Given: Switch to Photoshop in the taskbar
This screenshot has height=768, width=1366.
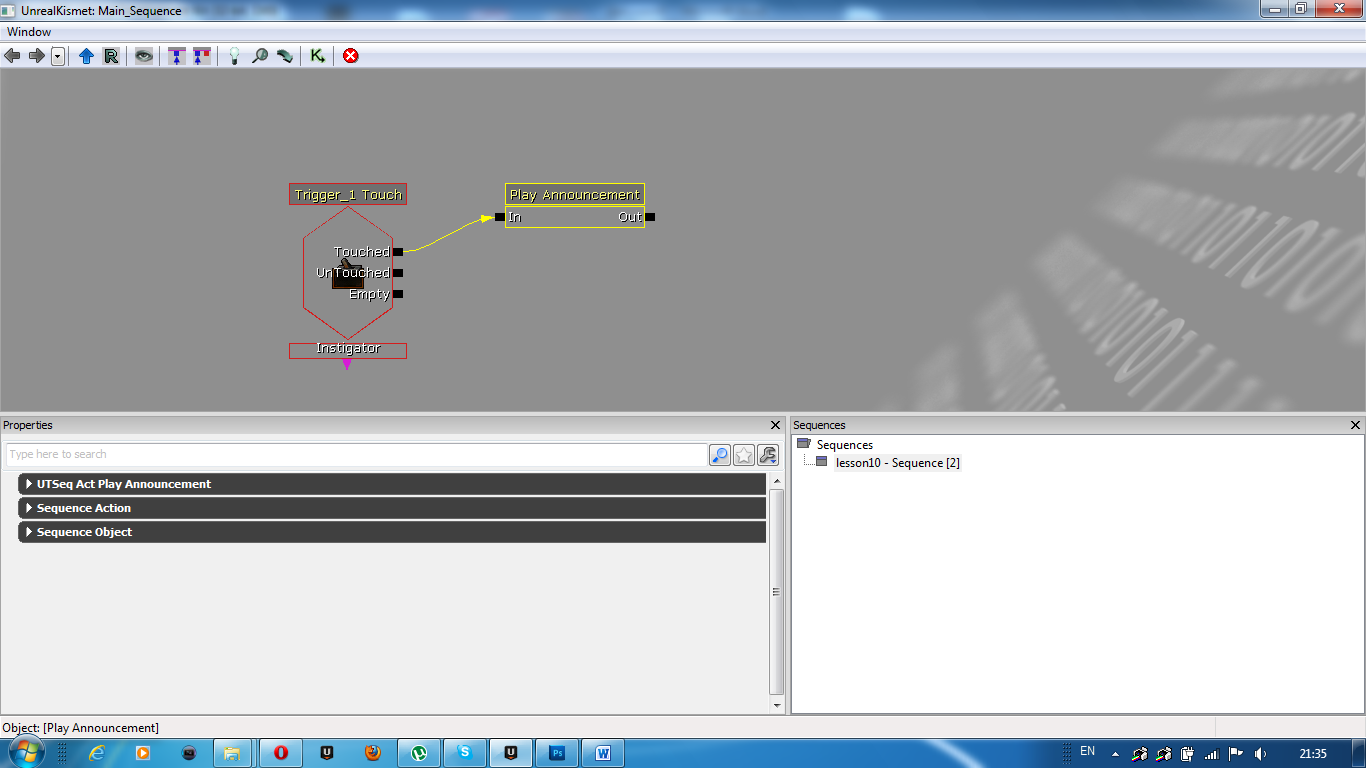Looking at the screenshot, I should (557, 753).
